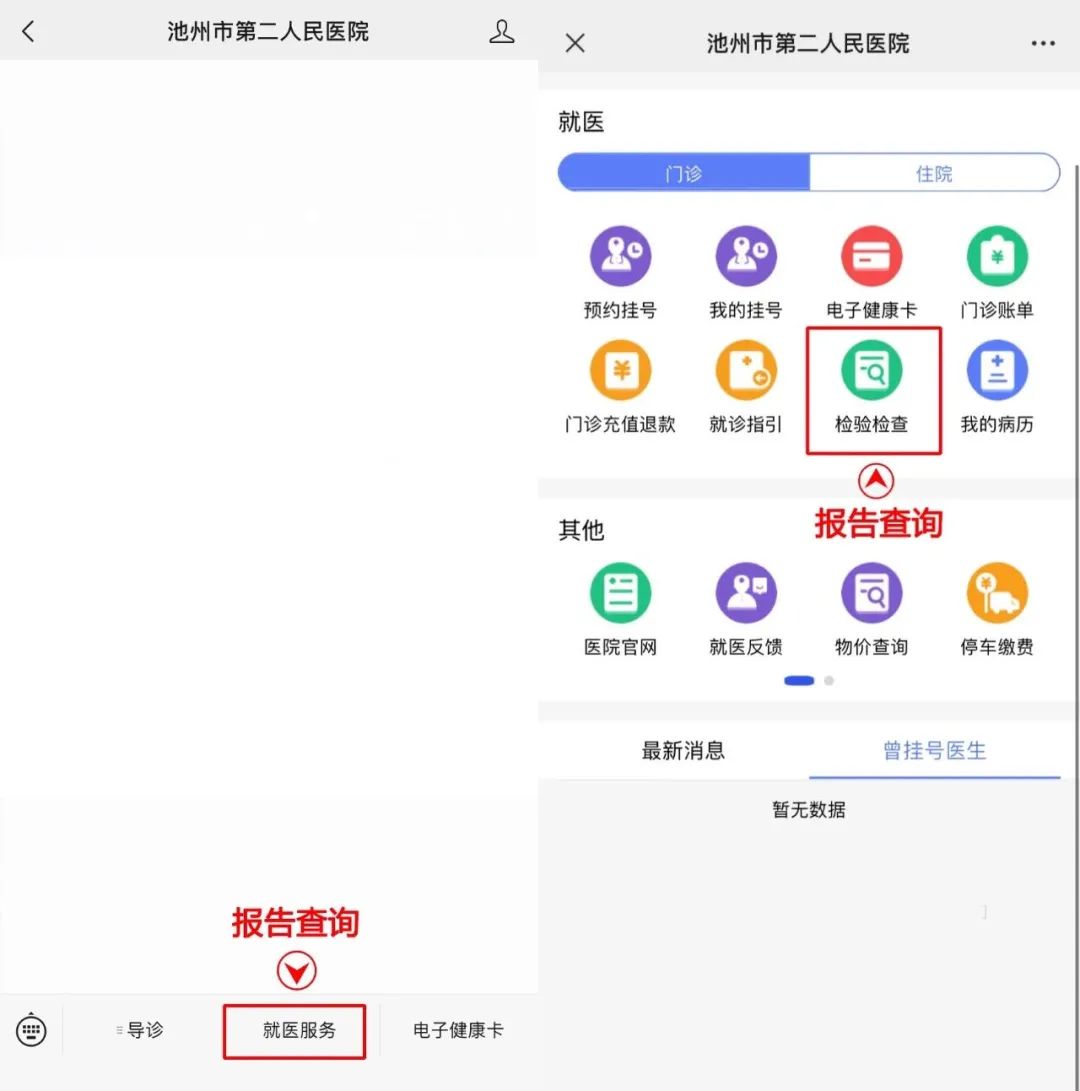
Task: Select the 曾挂号医生 tab
Action: point(934,750)
